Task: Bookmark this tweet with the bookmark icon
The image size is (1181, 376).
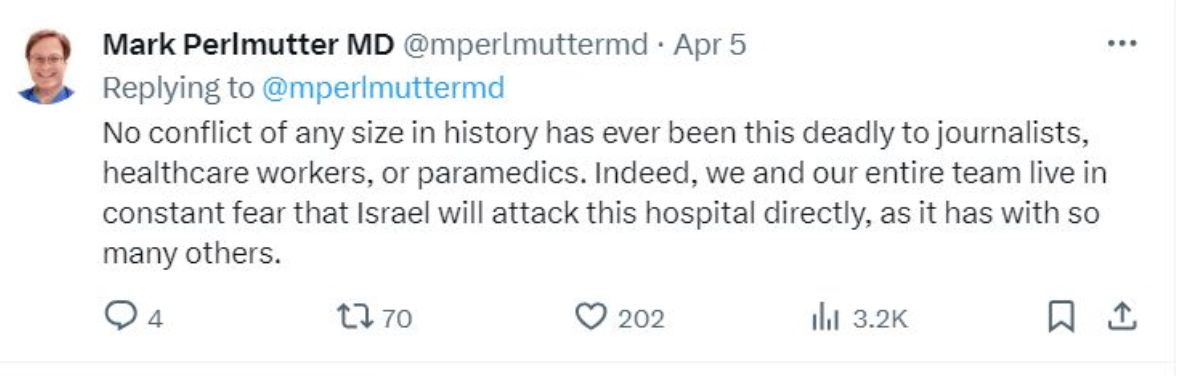Action: pyautogui.click(x=1061, y=318)
